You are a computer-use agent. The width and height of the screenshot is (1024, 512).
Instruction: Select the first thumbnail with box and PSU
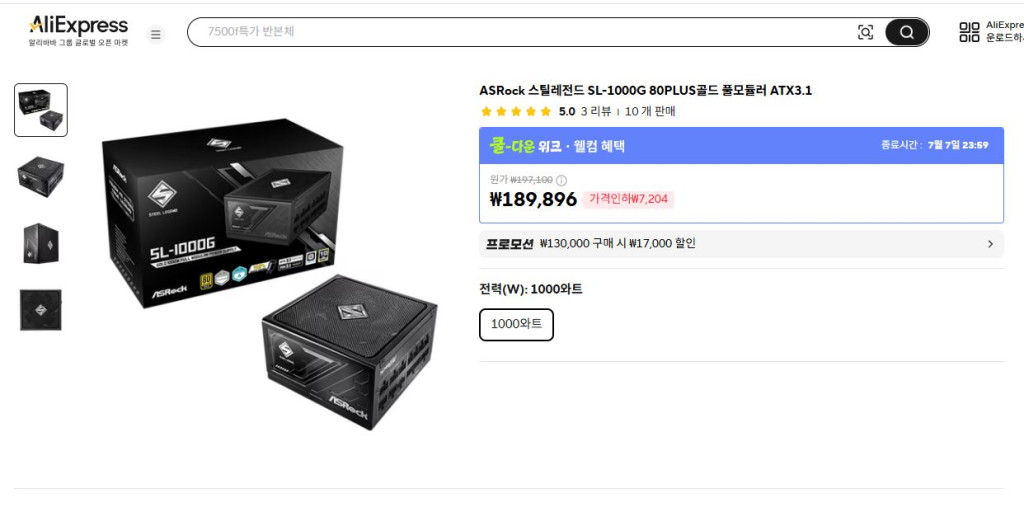point(40,110)
